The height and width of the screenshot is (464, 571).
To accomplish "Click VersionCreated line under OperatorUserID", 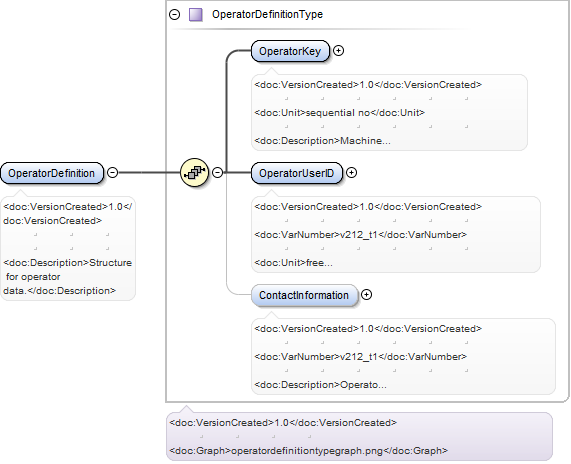I will pos(368,207).
